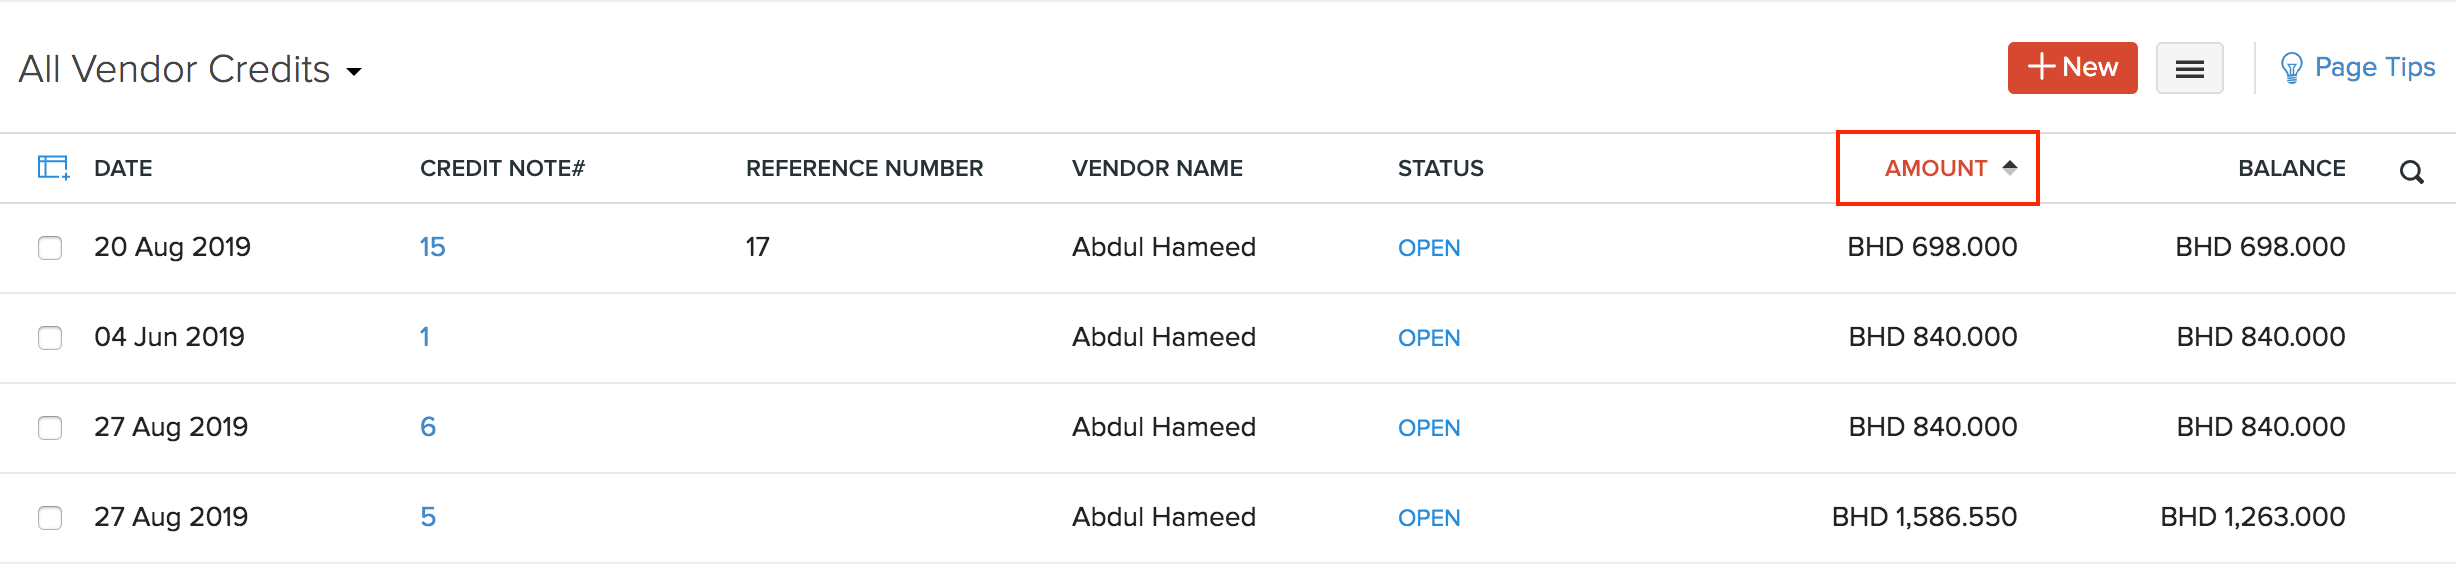Click the Amount sort arrow
The height and width of the screenshot is (566, 2456).
point(2009,167)
